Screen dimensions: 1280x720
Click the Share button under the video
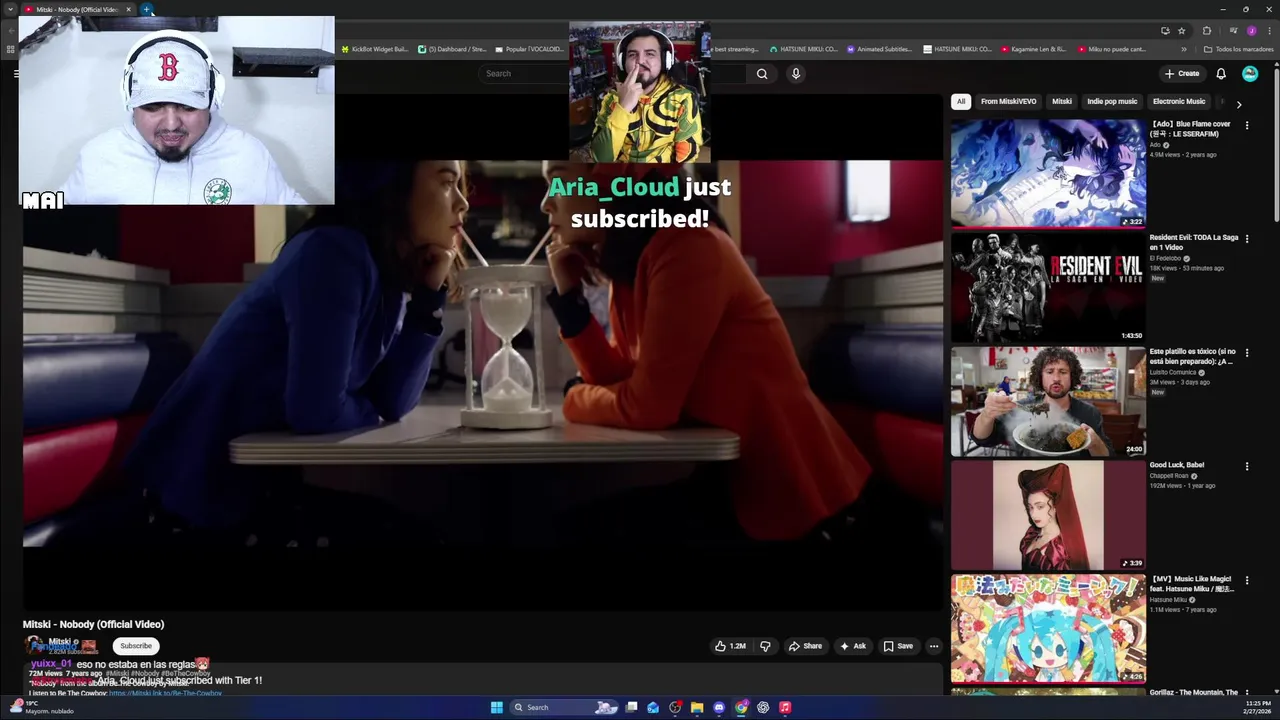click(805, 646)
